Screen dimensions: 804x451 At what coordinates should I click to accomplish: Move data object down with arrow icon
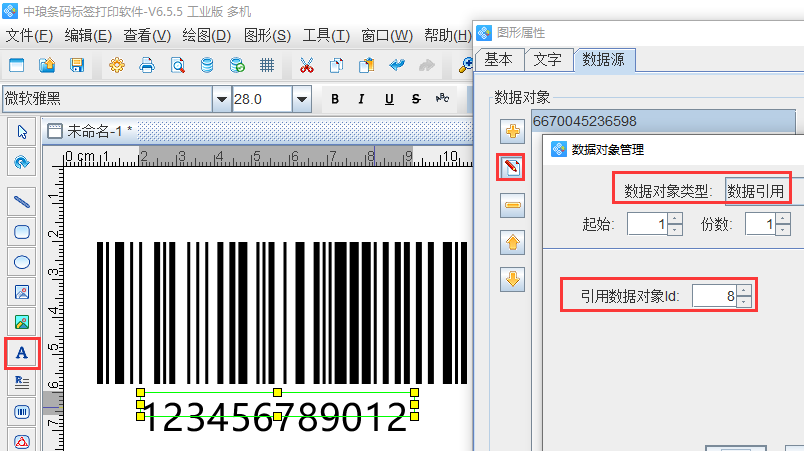pyautogui.click(x=513, y=279)
